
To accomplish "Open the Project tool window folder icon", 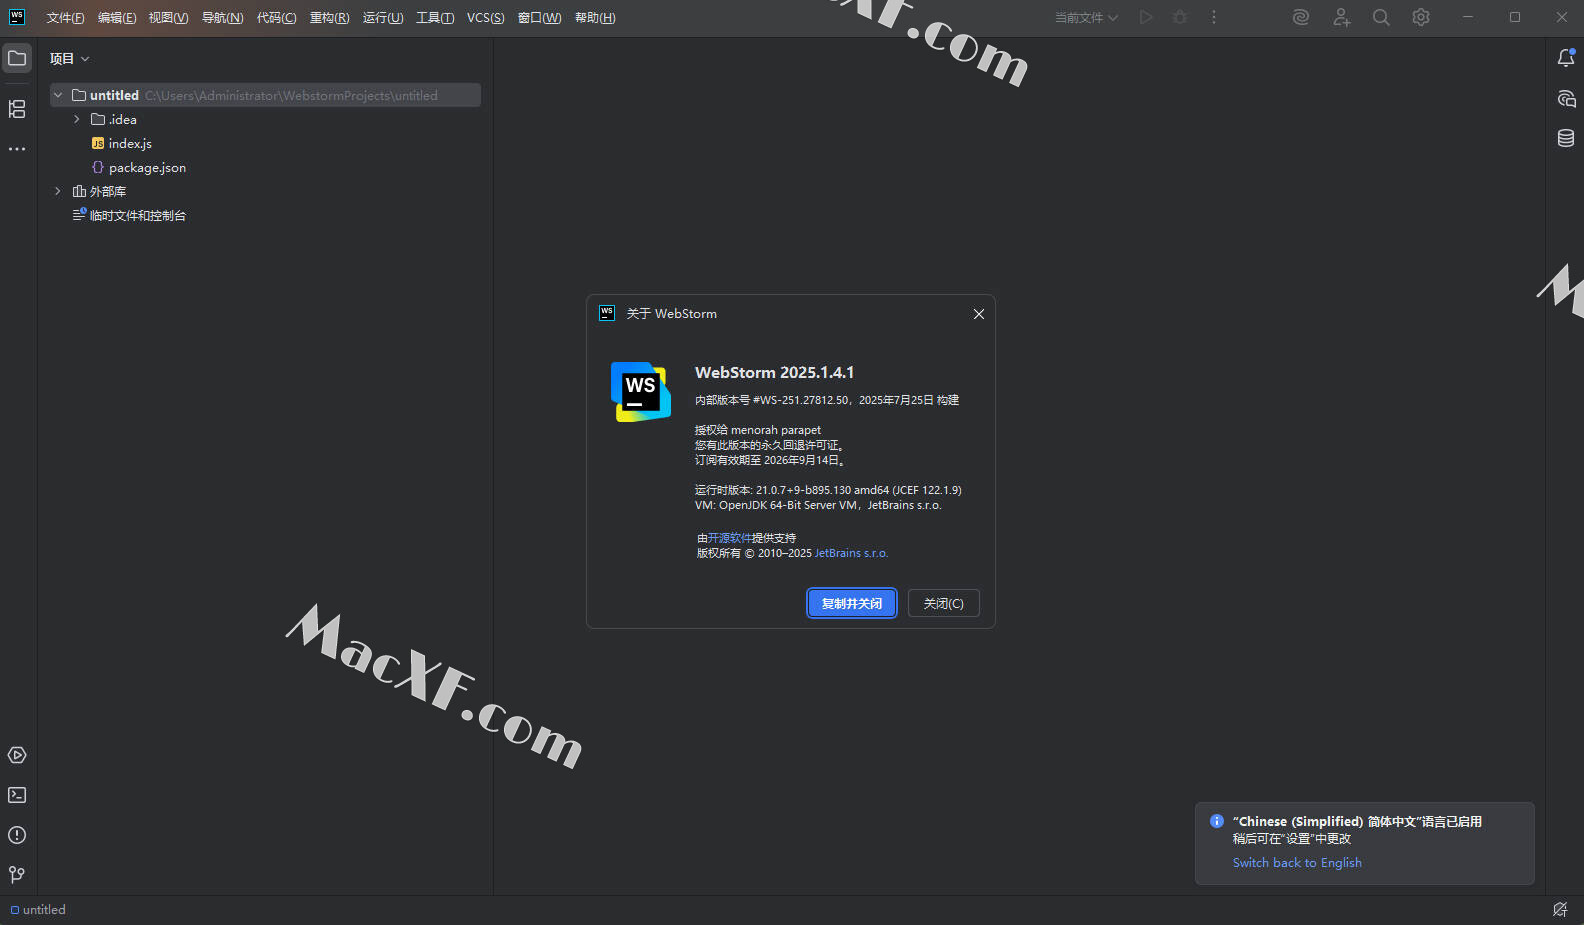I will tap(17, 58).
